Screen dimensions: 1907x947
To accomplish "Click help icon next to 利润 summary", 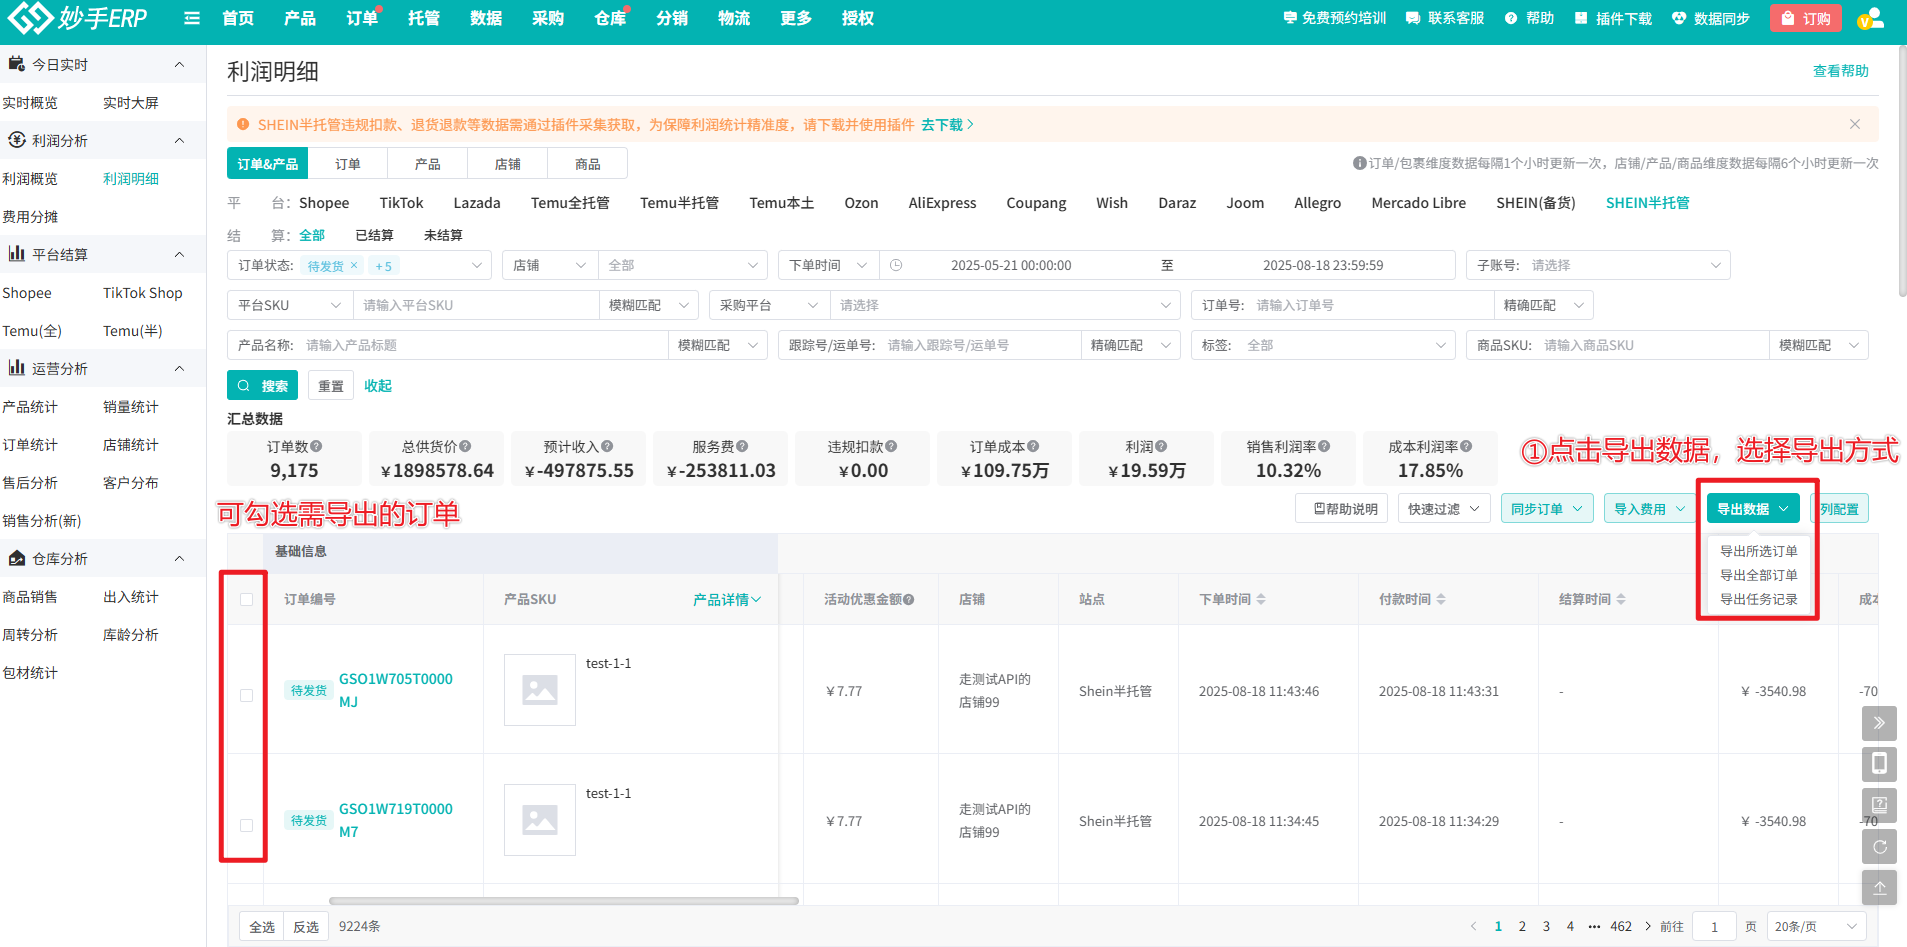I will point(1161,447).
